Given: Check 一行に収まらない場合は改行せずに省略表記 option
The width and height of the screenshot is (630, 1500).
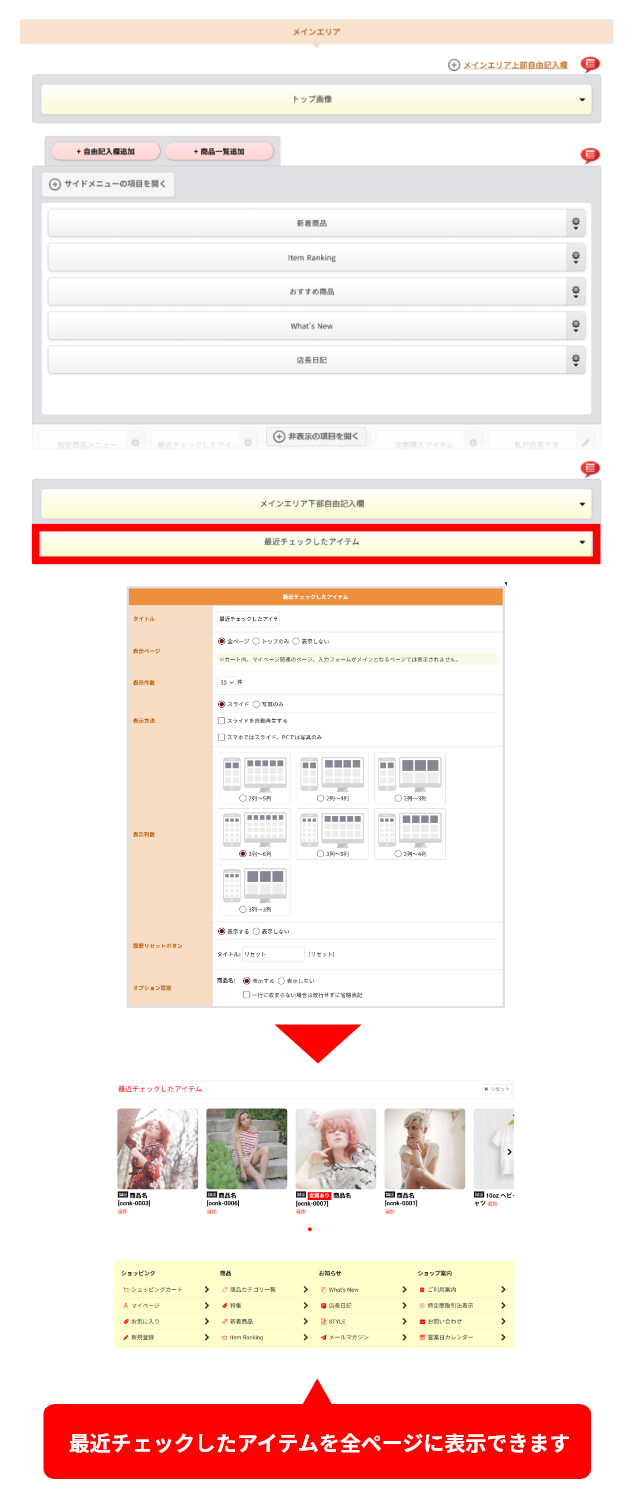Looking at the screenshot, I should click(246, 995).
